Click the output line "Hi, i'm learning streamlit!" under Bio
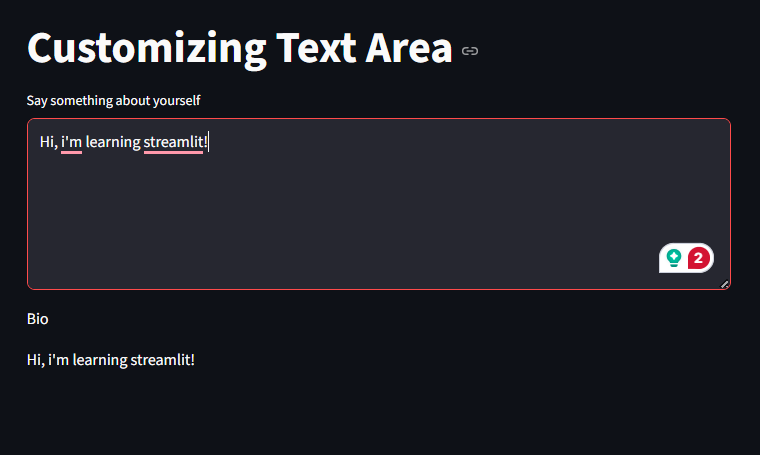Screen dimensions: 760x455 tap(111, 360)
